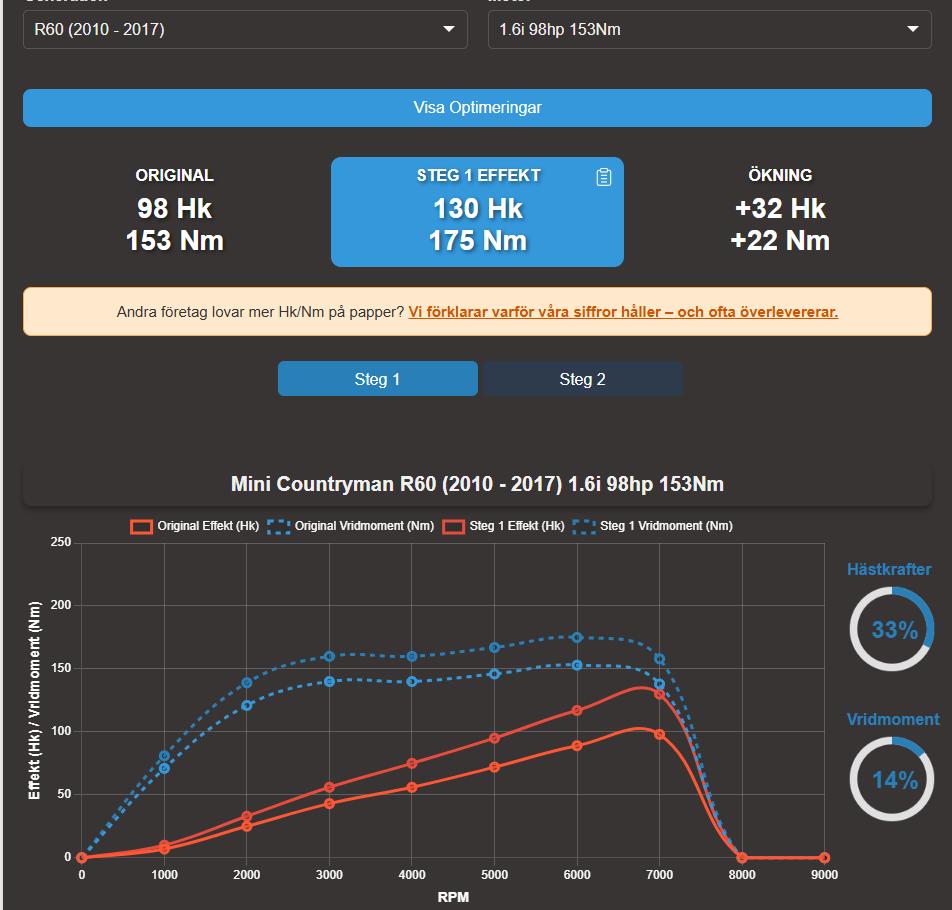Hide the Original Vridmoment (Nm) series via legend
The height and width of the screenshot is (910, 952).
[x=350, y=526]
